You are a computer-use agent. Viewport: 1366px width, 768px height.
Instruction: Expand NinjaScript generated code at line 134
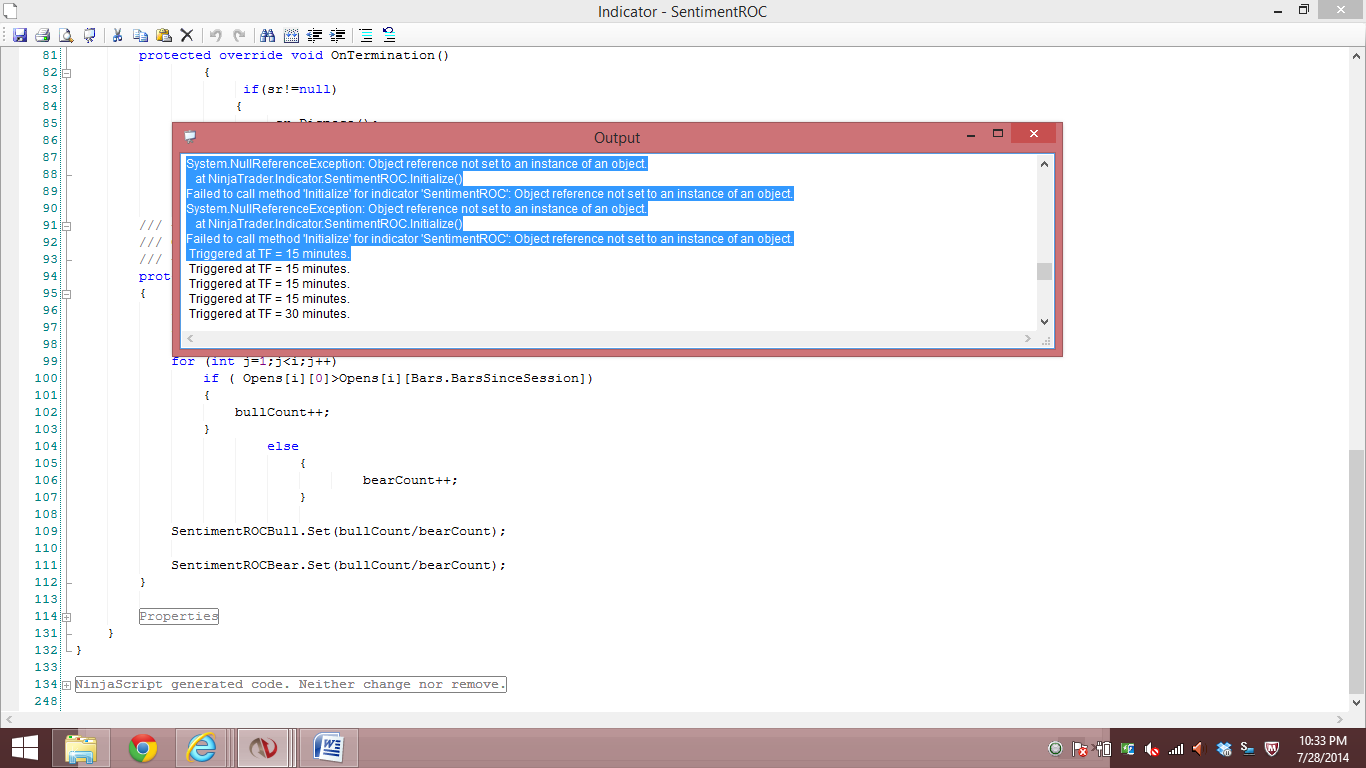click(67, 685)
